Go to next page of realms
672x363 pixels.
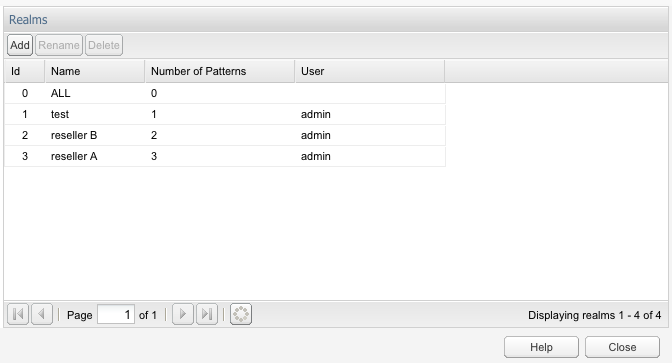point(183,314)
